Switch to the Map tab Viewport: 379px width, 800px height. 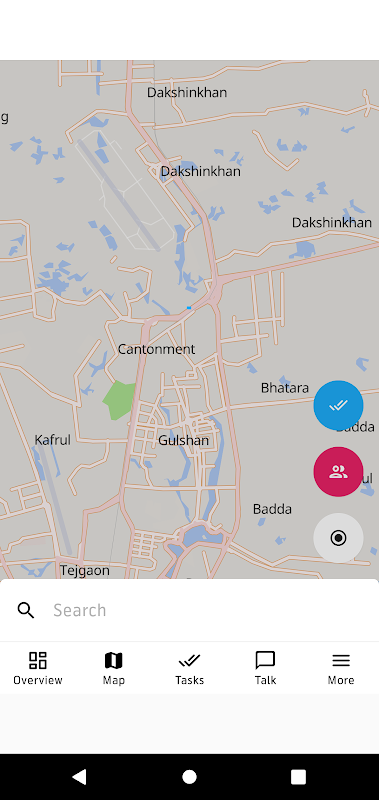point(113,668)
